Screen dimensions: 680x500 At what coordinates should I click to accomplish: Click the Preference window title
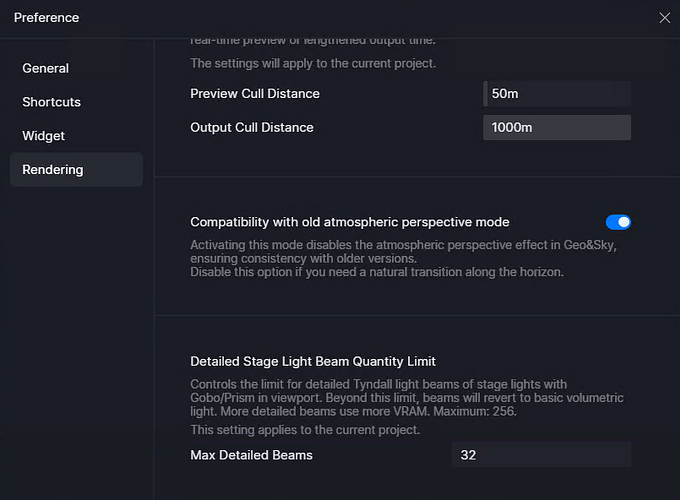point(46,18)
